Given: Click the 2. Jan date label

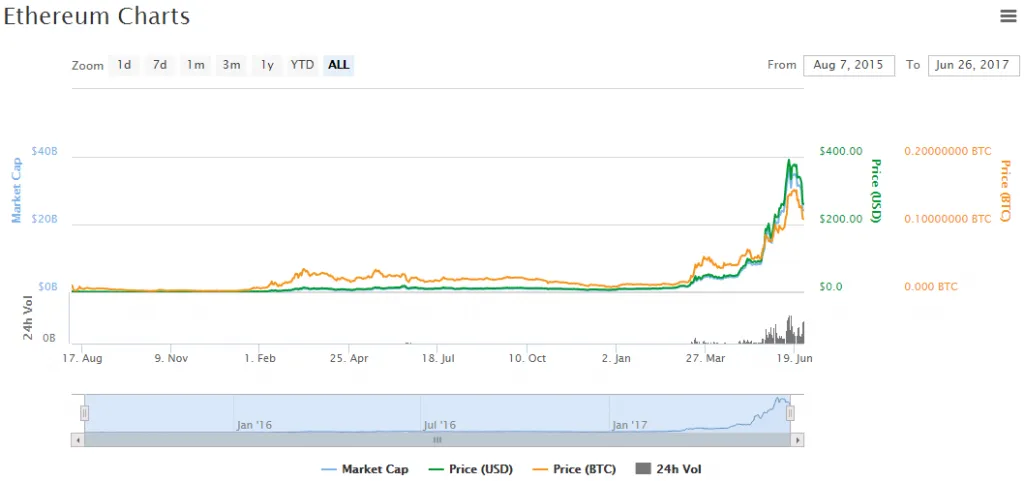Looking at the screenshot, I should tap(616, 358).
